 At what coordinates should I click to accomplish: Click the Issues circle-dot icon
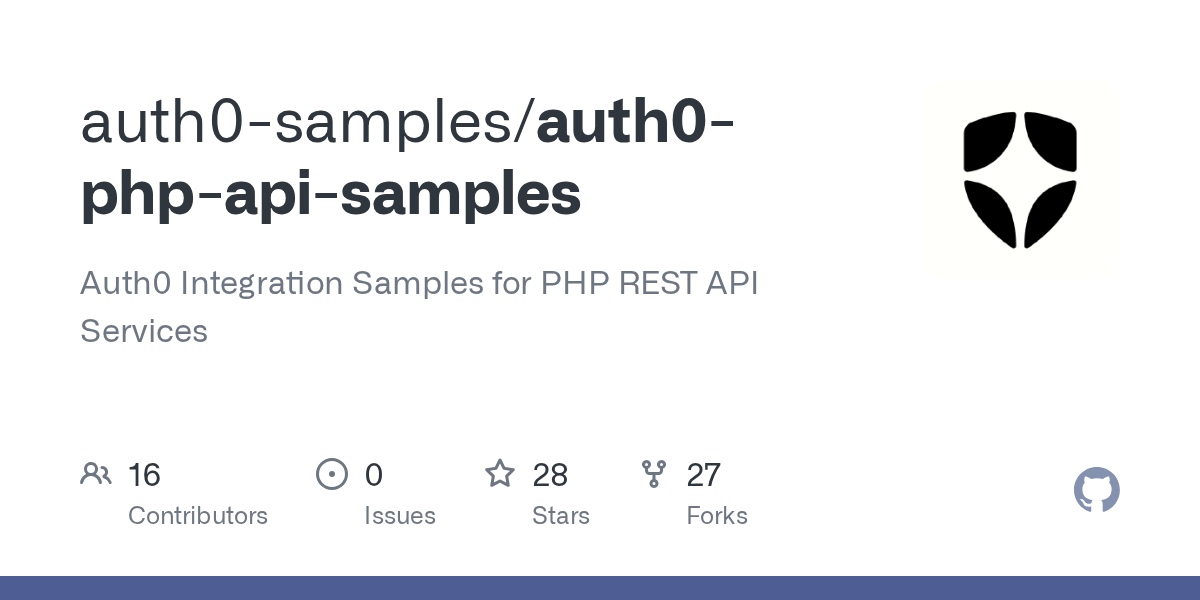pyautogui.click(x=331, y=474)
